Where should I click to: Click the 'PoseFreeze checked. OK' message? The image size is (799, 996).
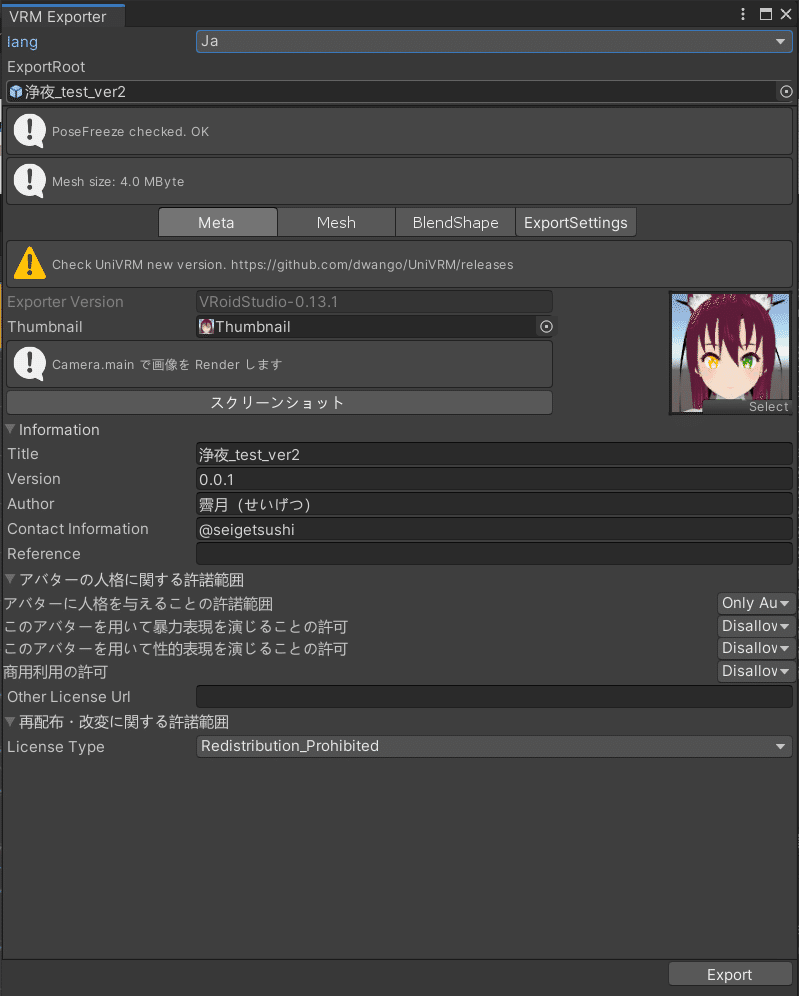130,131
